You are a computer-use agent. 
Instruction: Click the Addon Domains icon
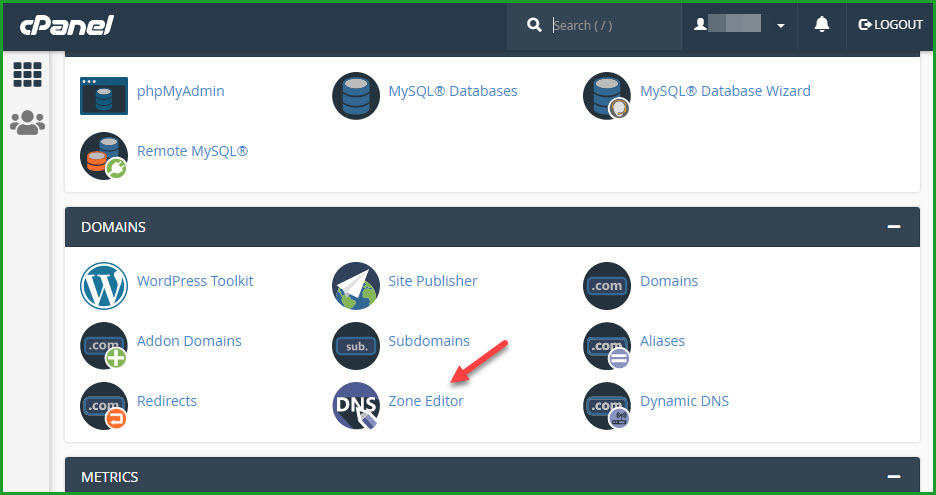pyautogui.click(x=104, y=346)
